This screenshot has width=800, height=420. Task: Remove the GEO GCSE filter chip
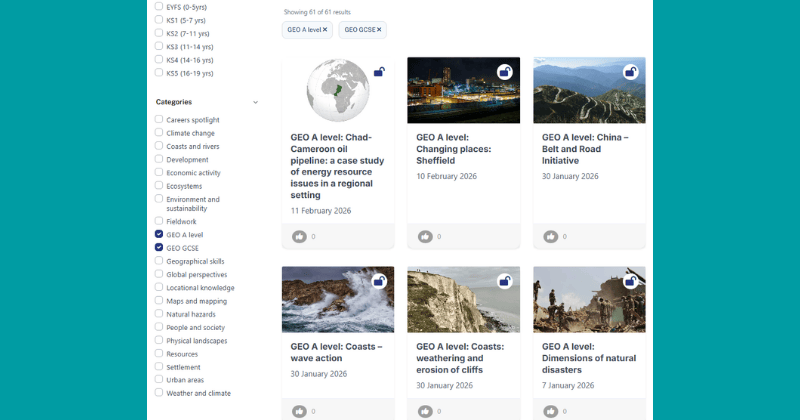pyautogui.click(x=379, y=30)
